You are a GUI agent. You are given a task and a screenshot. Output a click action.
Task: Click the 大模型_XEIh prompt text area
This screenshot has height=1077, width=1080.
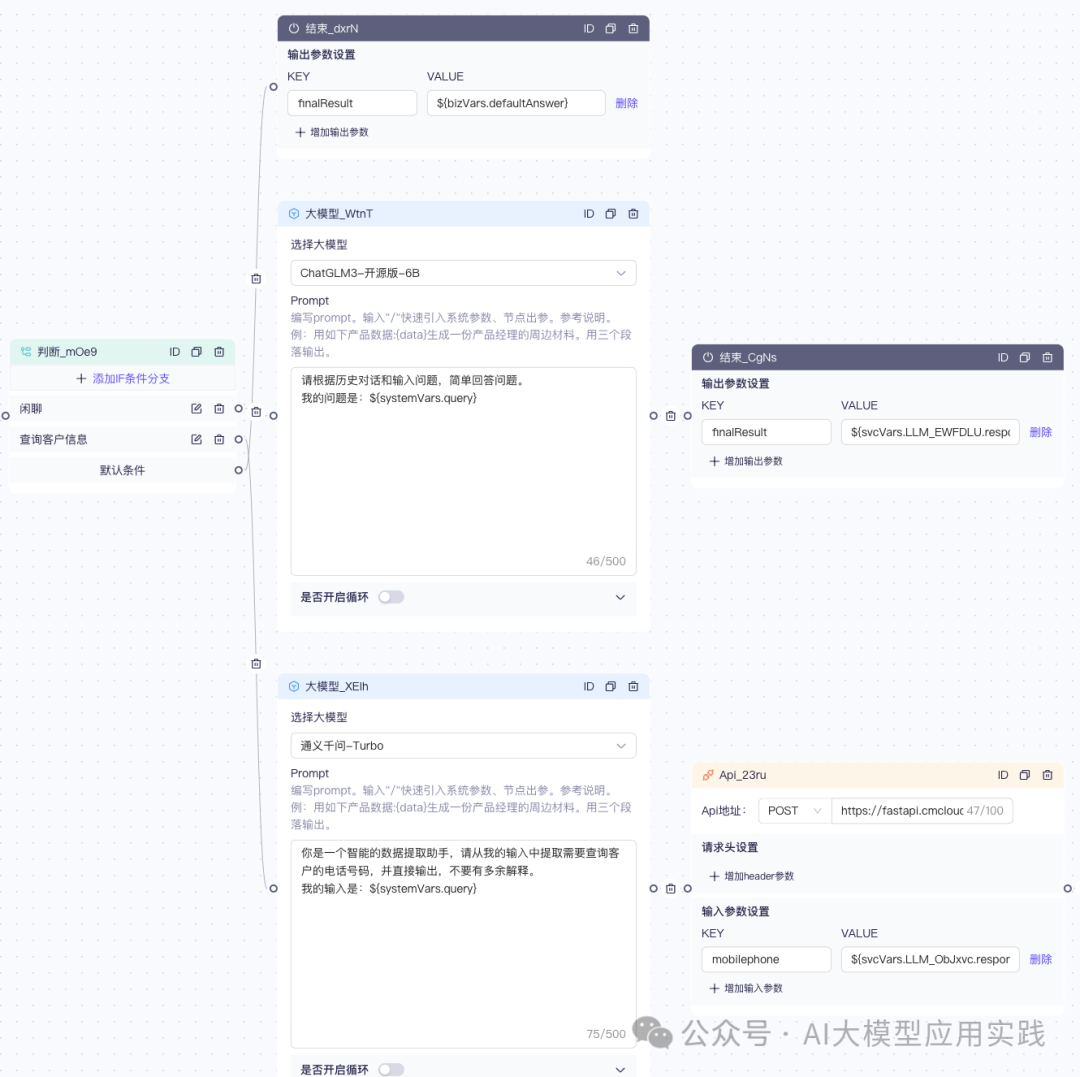[x=463, y=943]
